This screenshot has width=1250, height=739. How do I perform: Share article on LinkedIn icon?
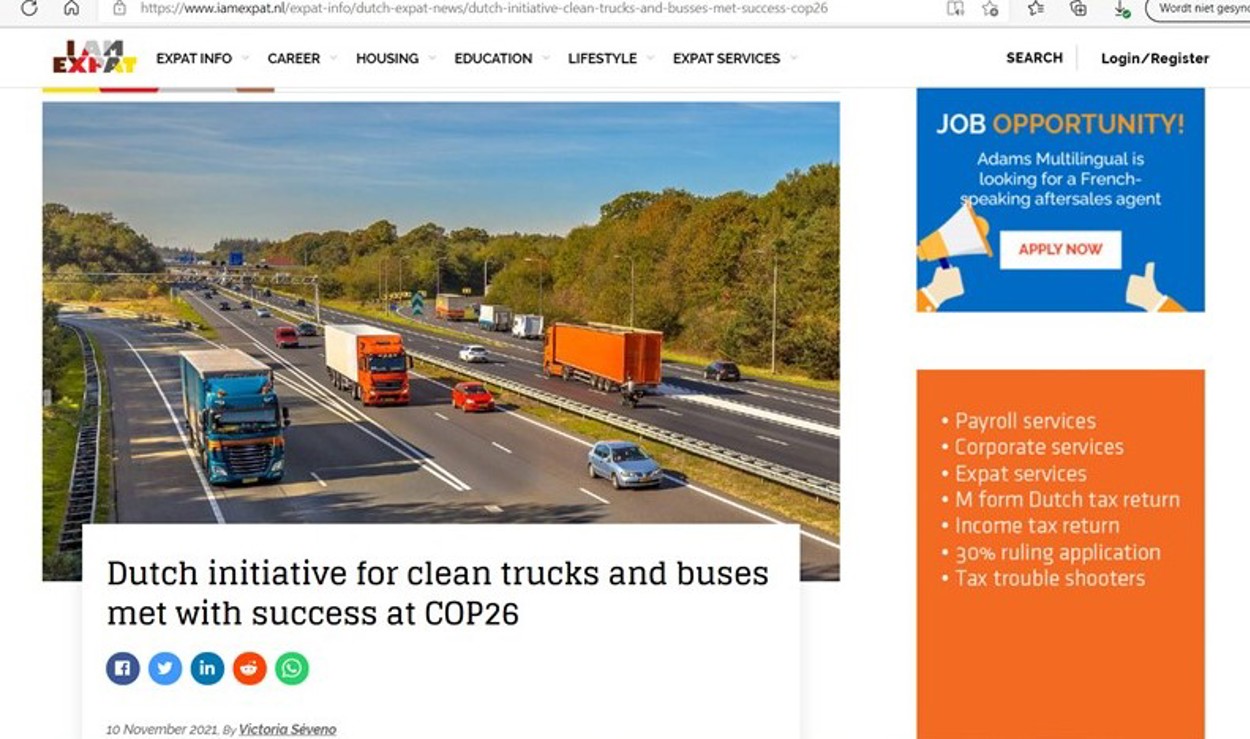[207, 668]
